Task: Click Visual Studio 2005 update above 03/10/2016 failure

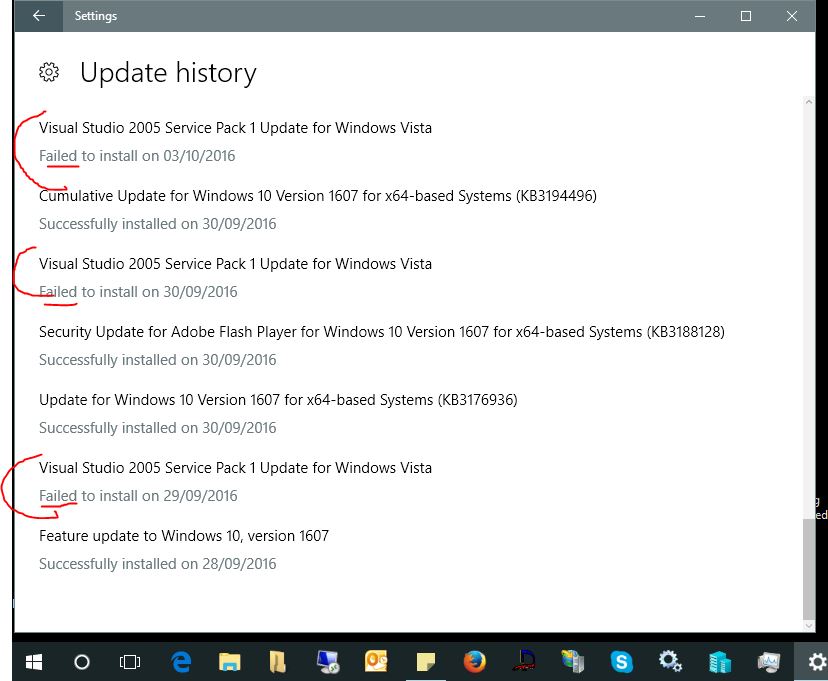Action: coord(236,128)
